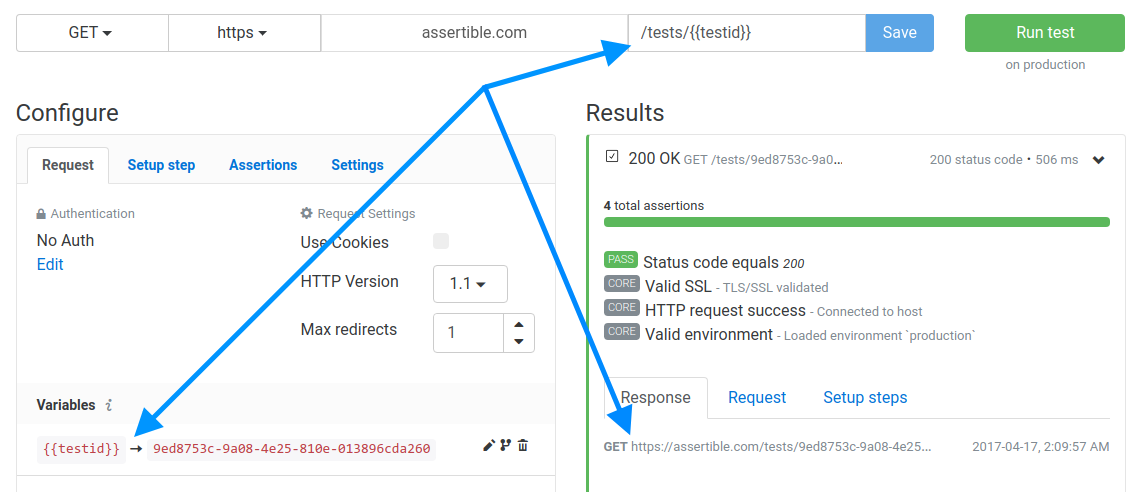The image size is (1142, 492).
Task: Click the Status code equals 200 text
Action: pos(724,262)
